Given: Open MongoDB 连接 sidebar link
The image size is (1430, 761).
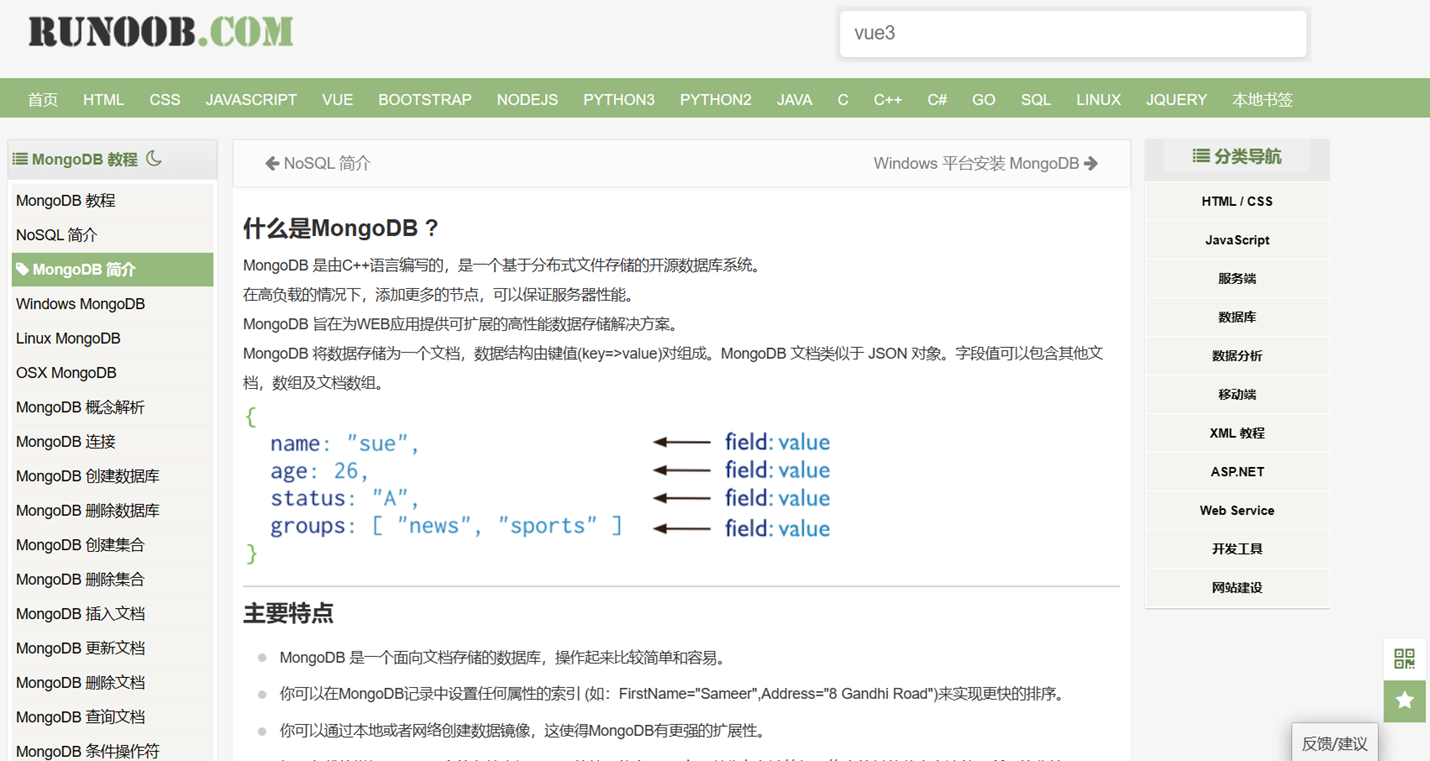Looking at the screenshot, I should (x=112, y=442).
